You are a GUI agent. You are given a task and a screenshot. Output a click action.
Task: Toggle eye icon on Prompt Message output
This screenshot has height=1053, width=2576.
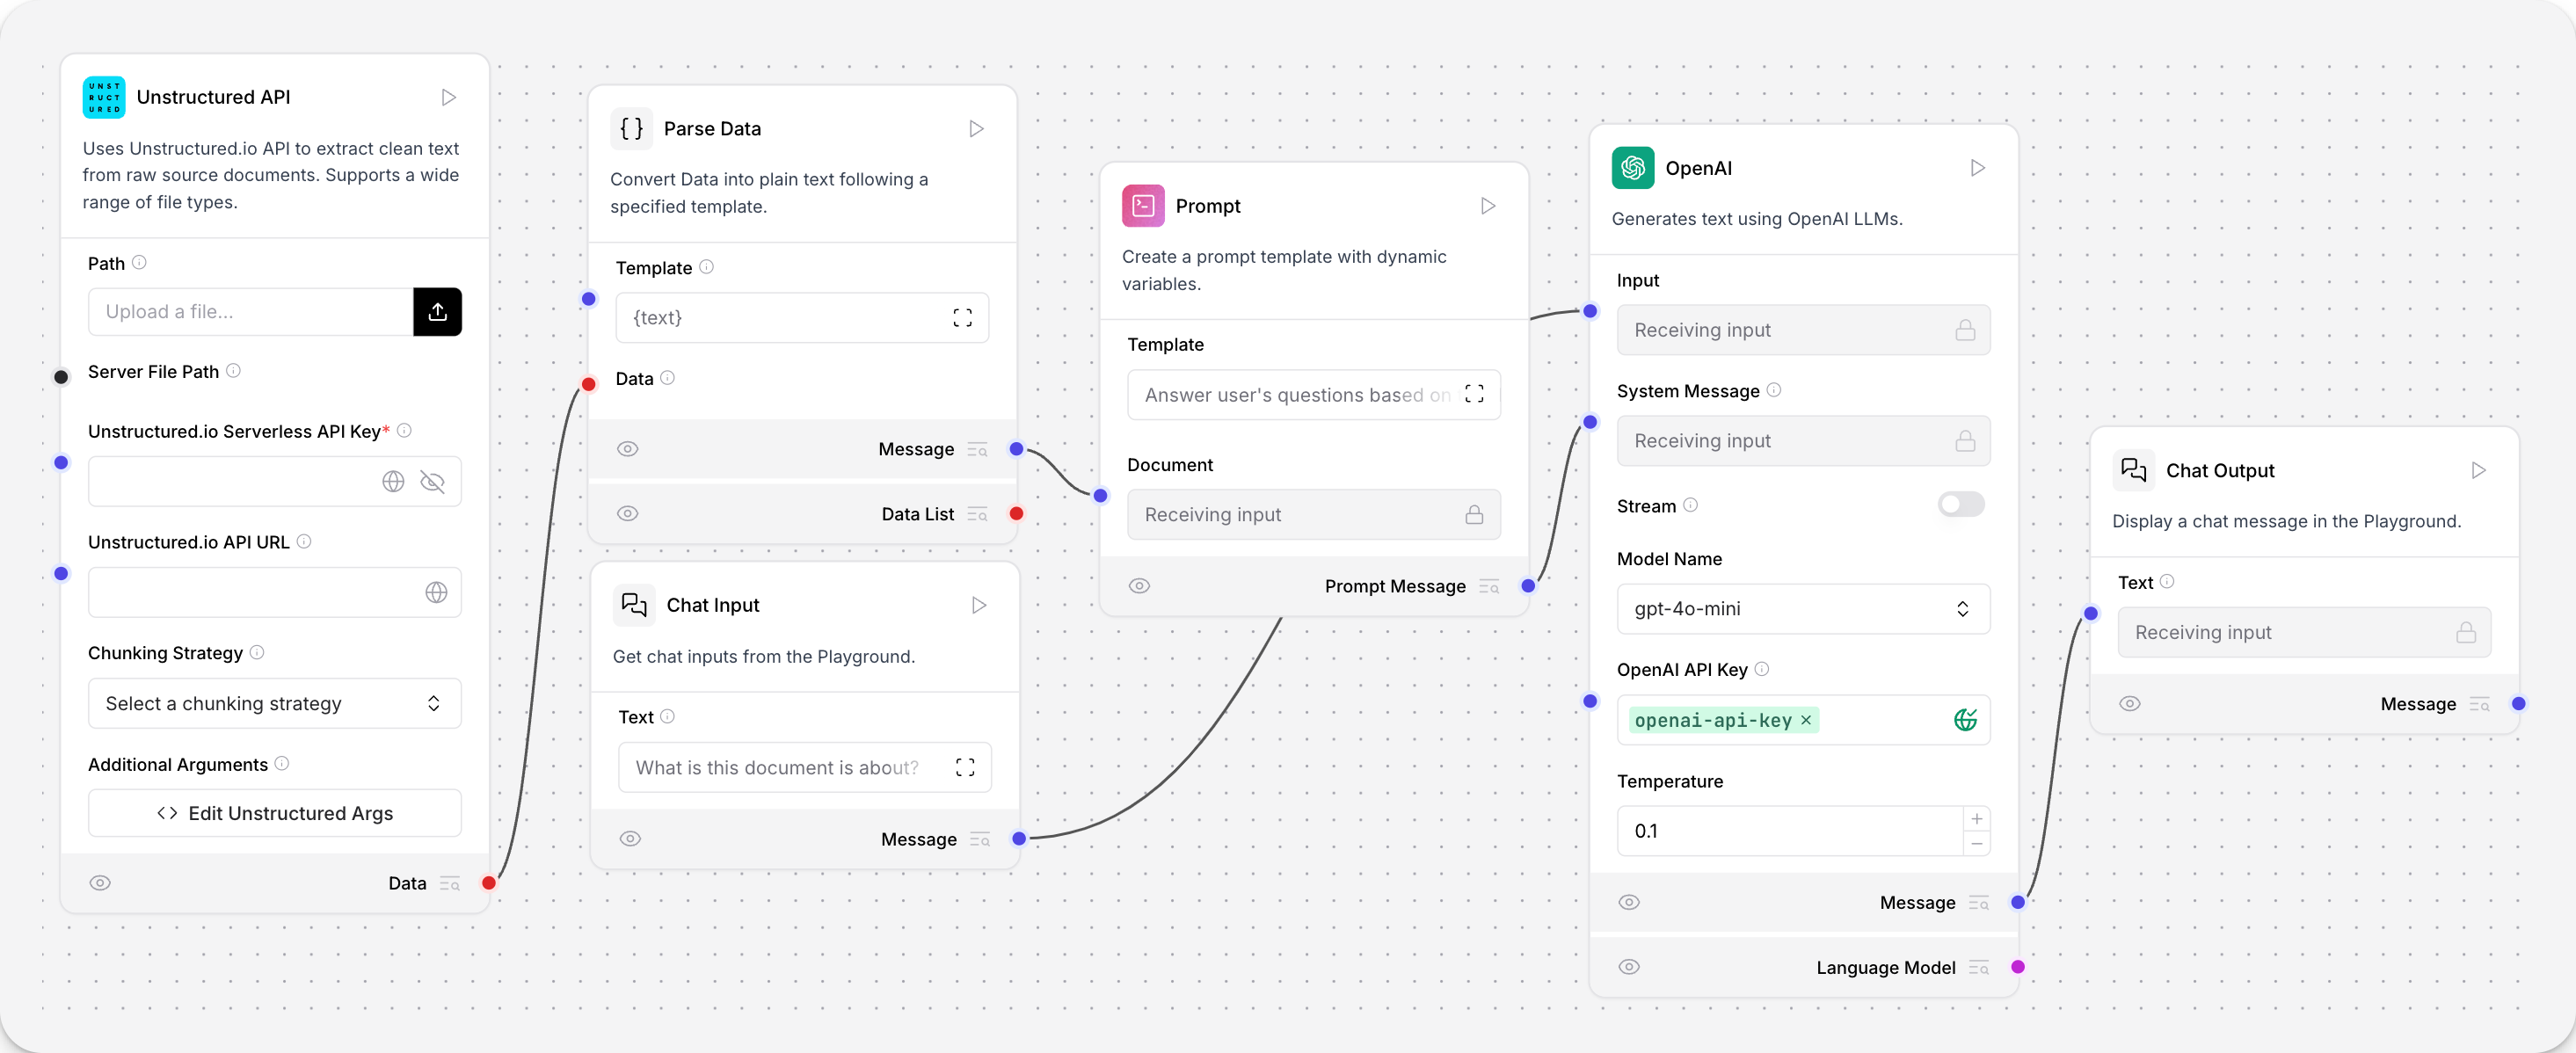point(1139,586)
